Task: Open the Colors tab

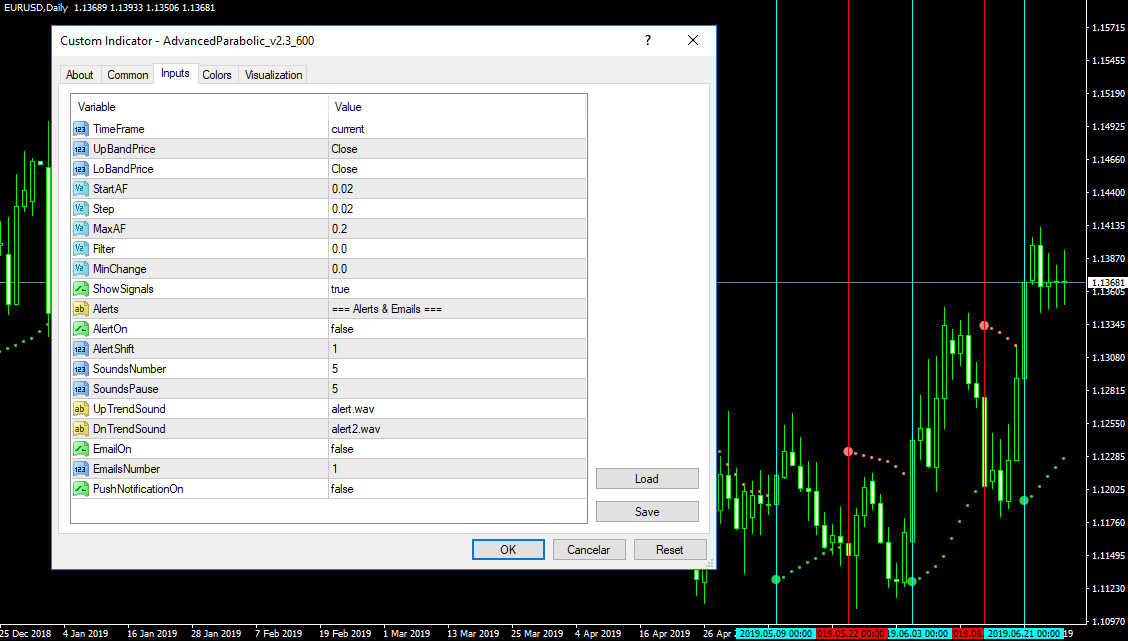Action: click(217, 75)
